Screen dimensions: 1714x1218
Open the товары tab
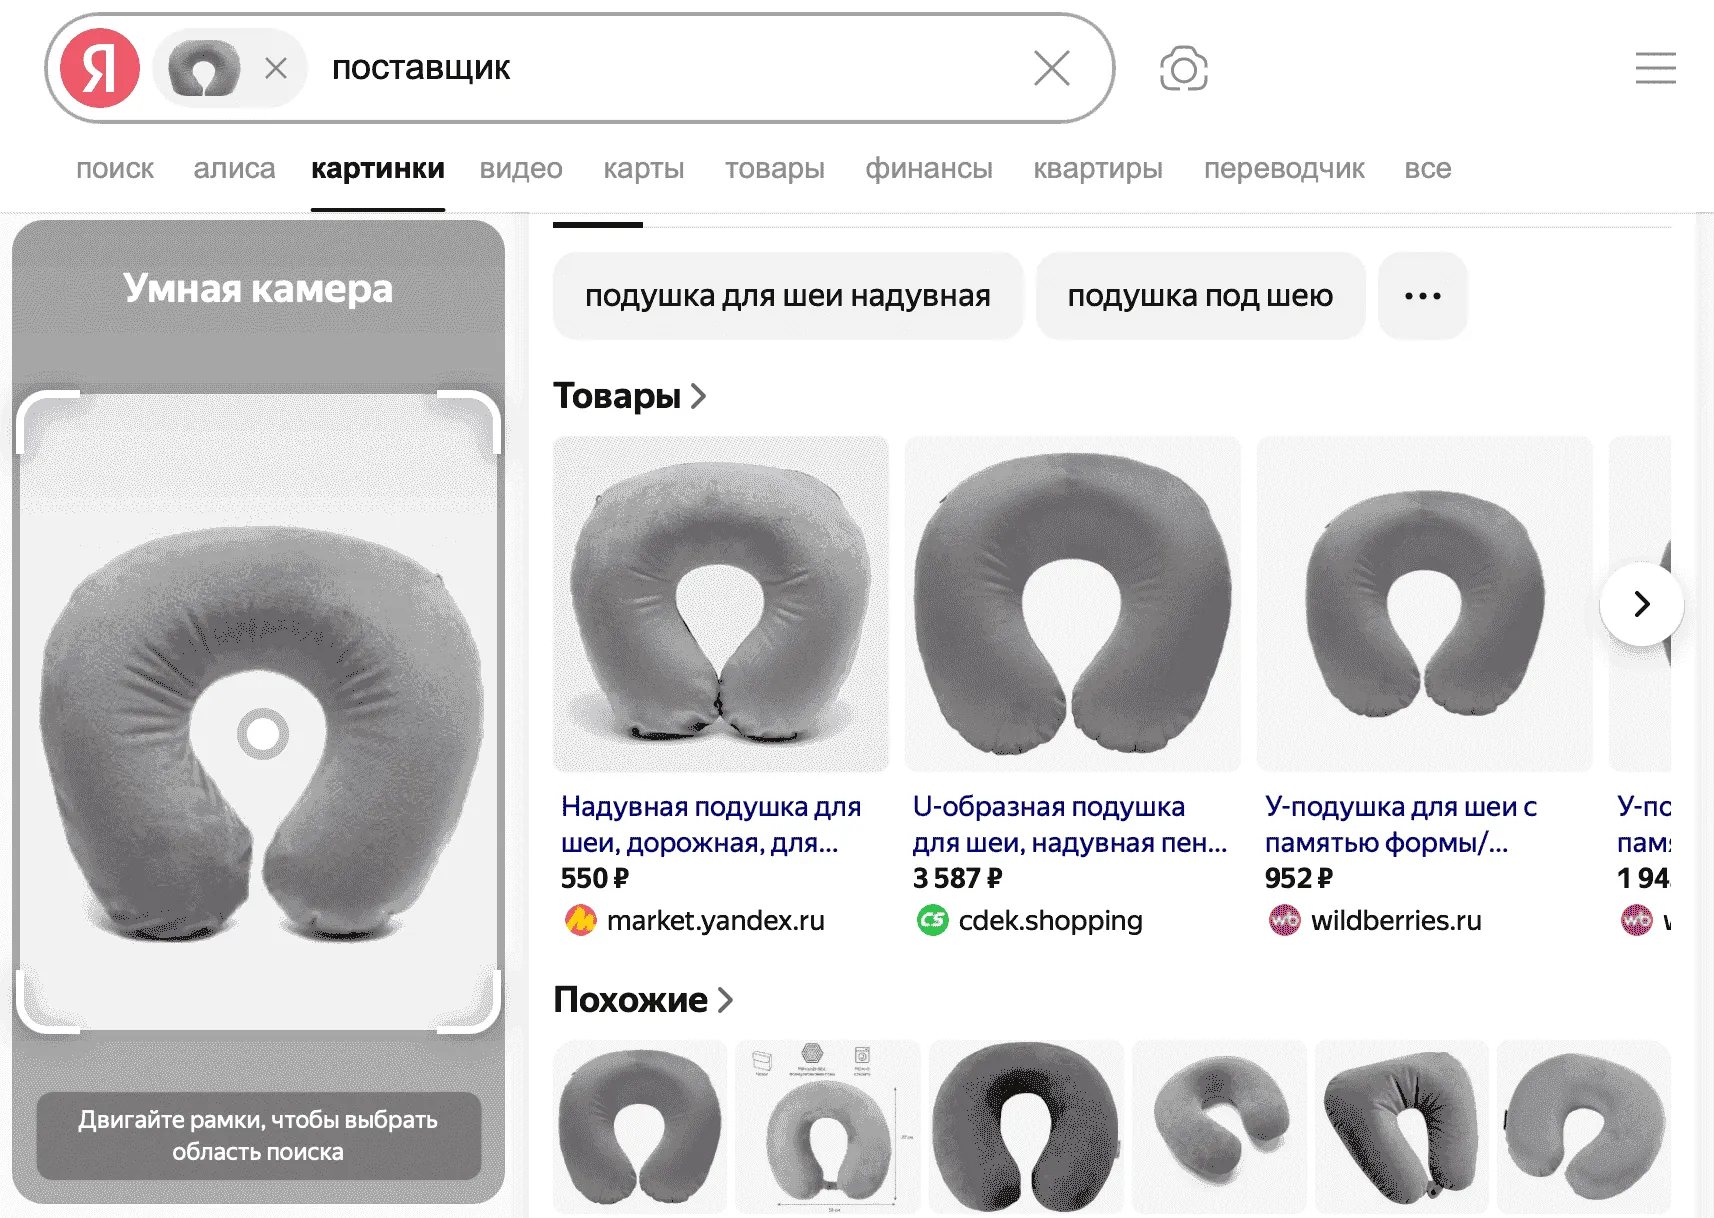click(x=774, y=169)
